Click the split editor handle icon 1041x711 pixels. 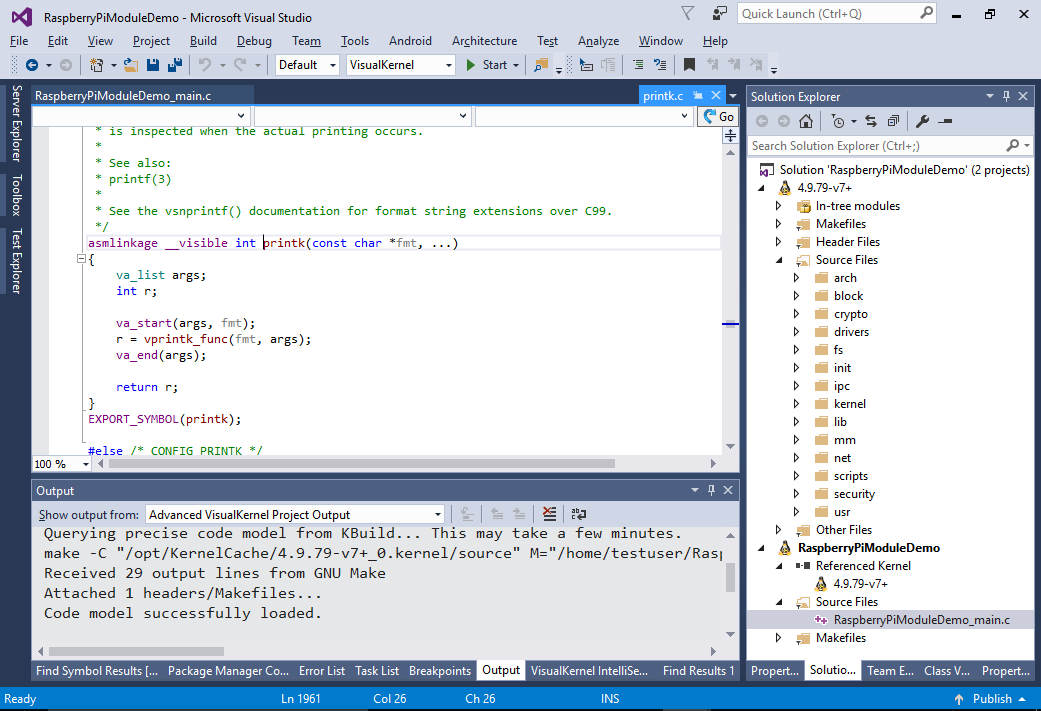[730, 136]
